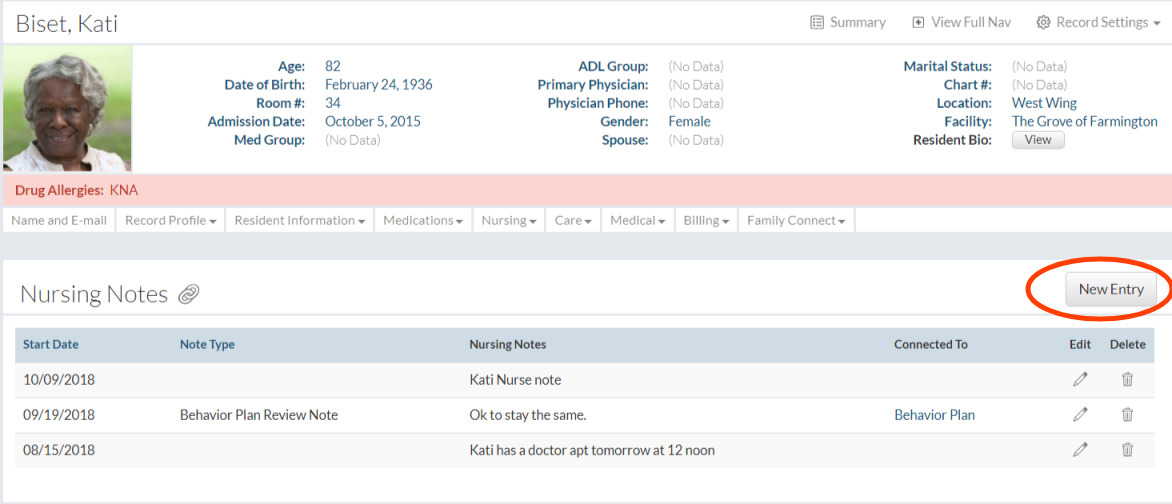Delete the Kati Nurse note entry

pyautogui.click(x=1127, y=380)
